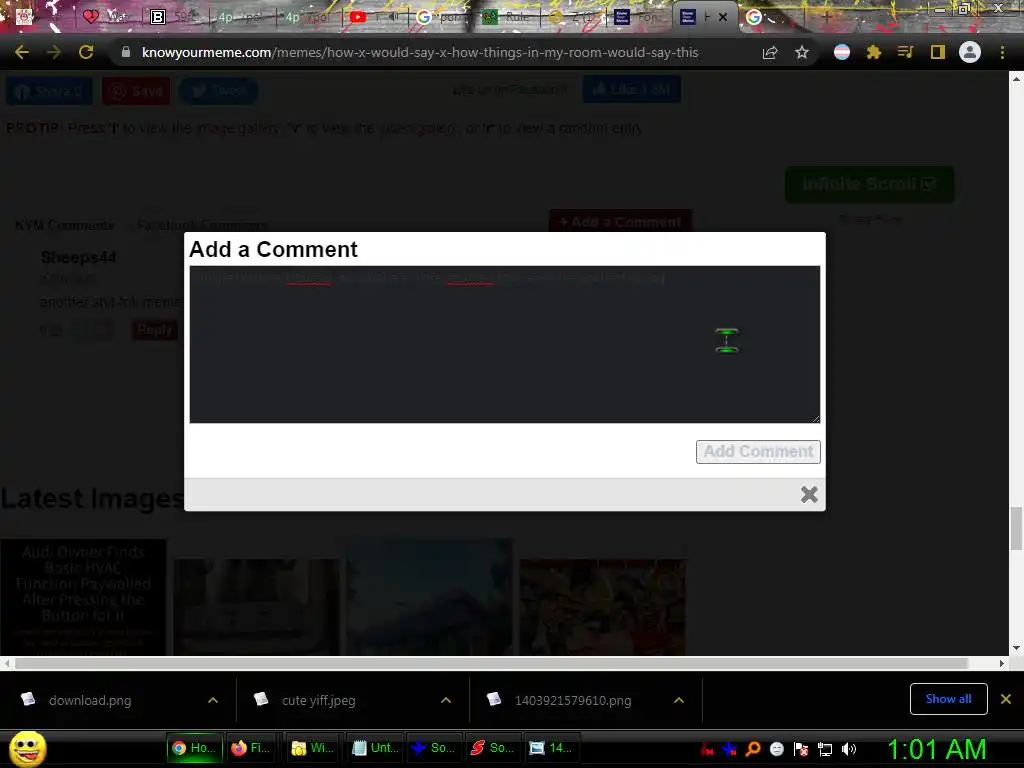The height and width of the screenshot is (768, 1024).
Task: Expand options for cute yiff.jpeg
Action: coord(446,700)
